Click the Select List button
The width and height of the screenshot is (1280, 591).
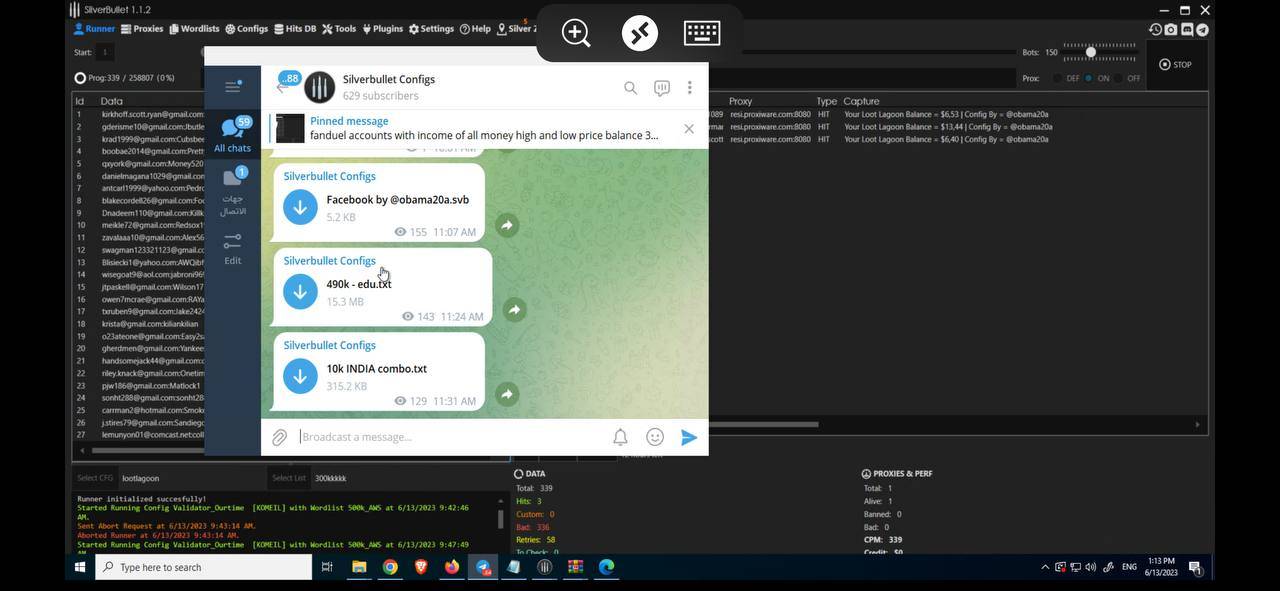[x=289, y=478]
